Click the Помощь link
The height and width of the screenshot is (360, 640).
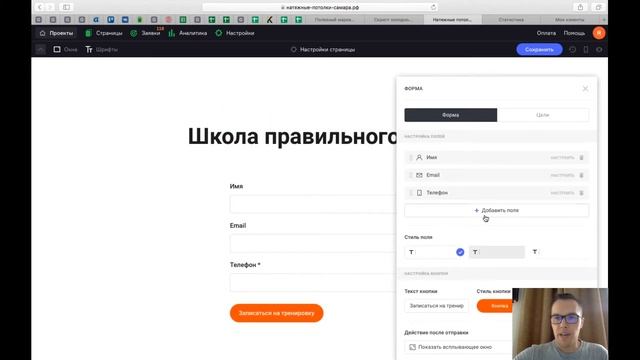point(574,33)
